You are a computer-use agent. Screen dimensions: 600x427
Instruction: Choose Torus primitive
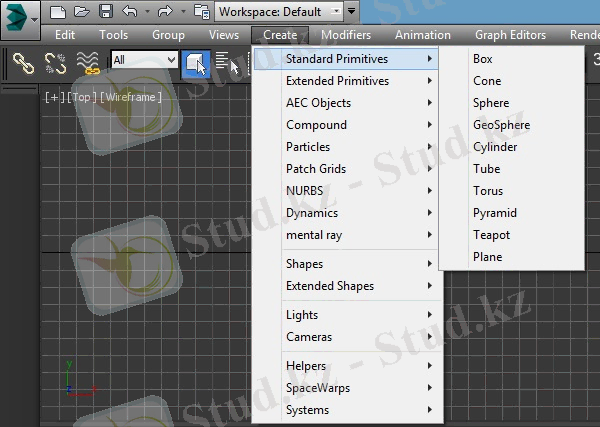click(x=512, y=191)
